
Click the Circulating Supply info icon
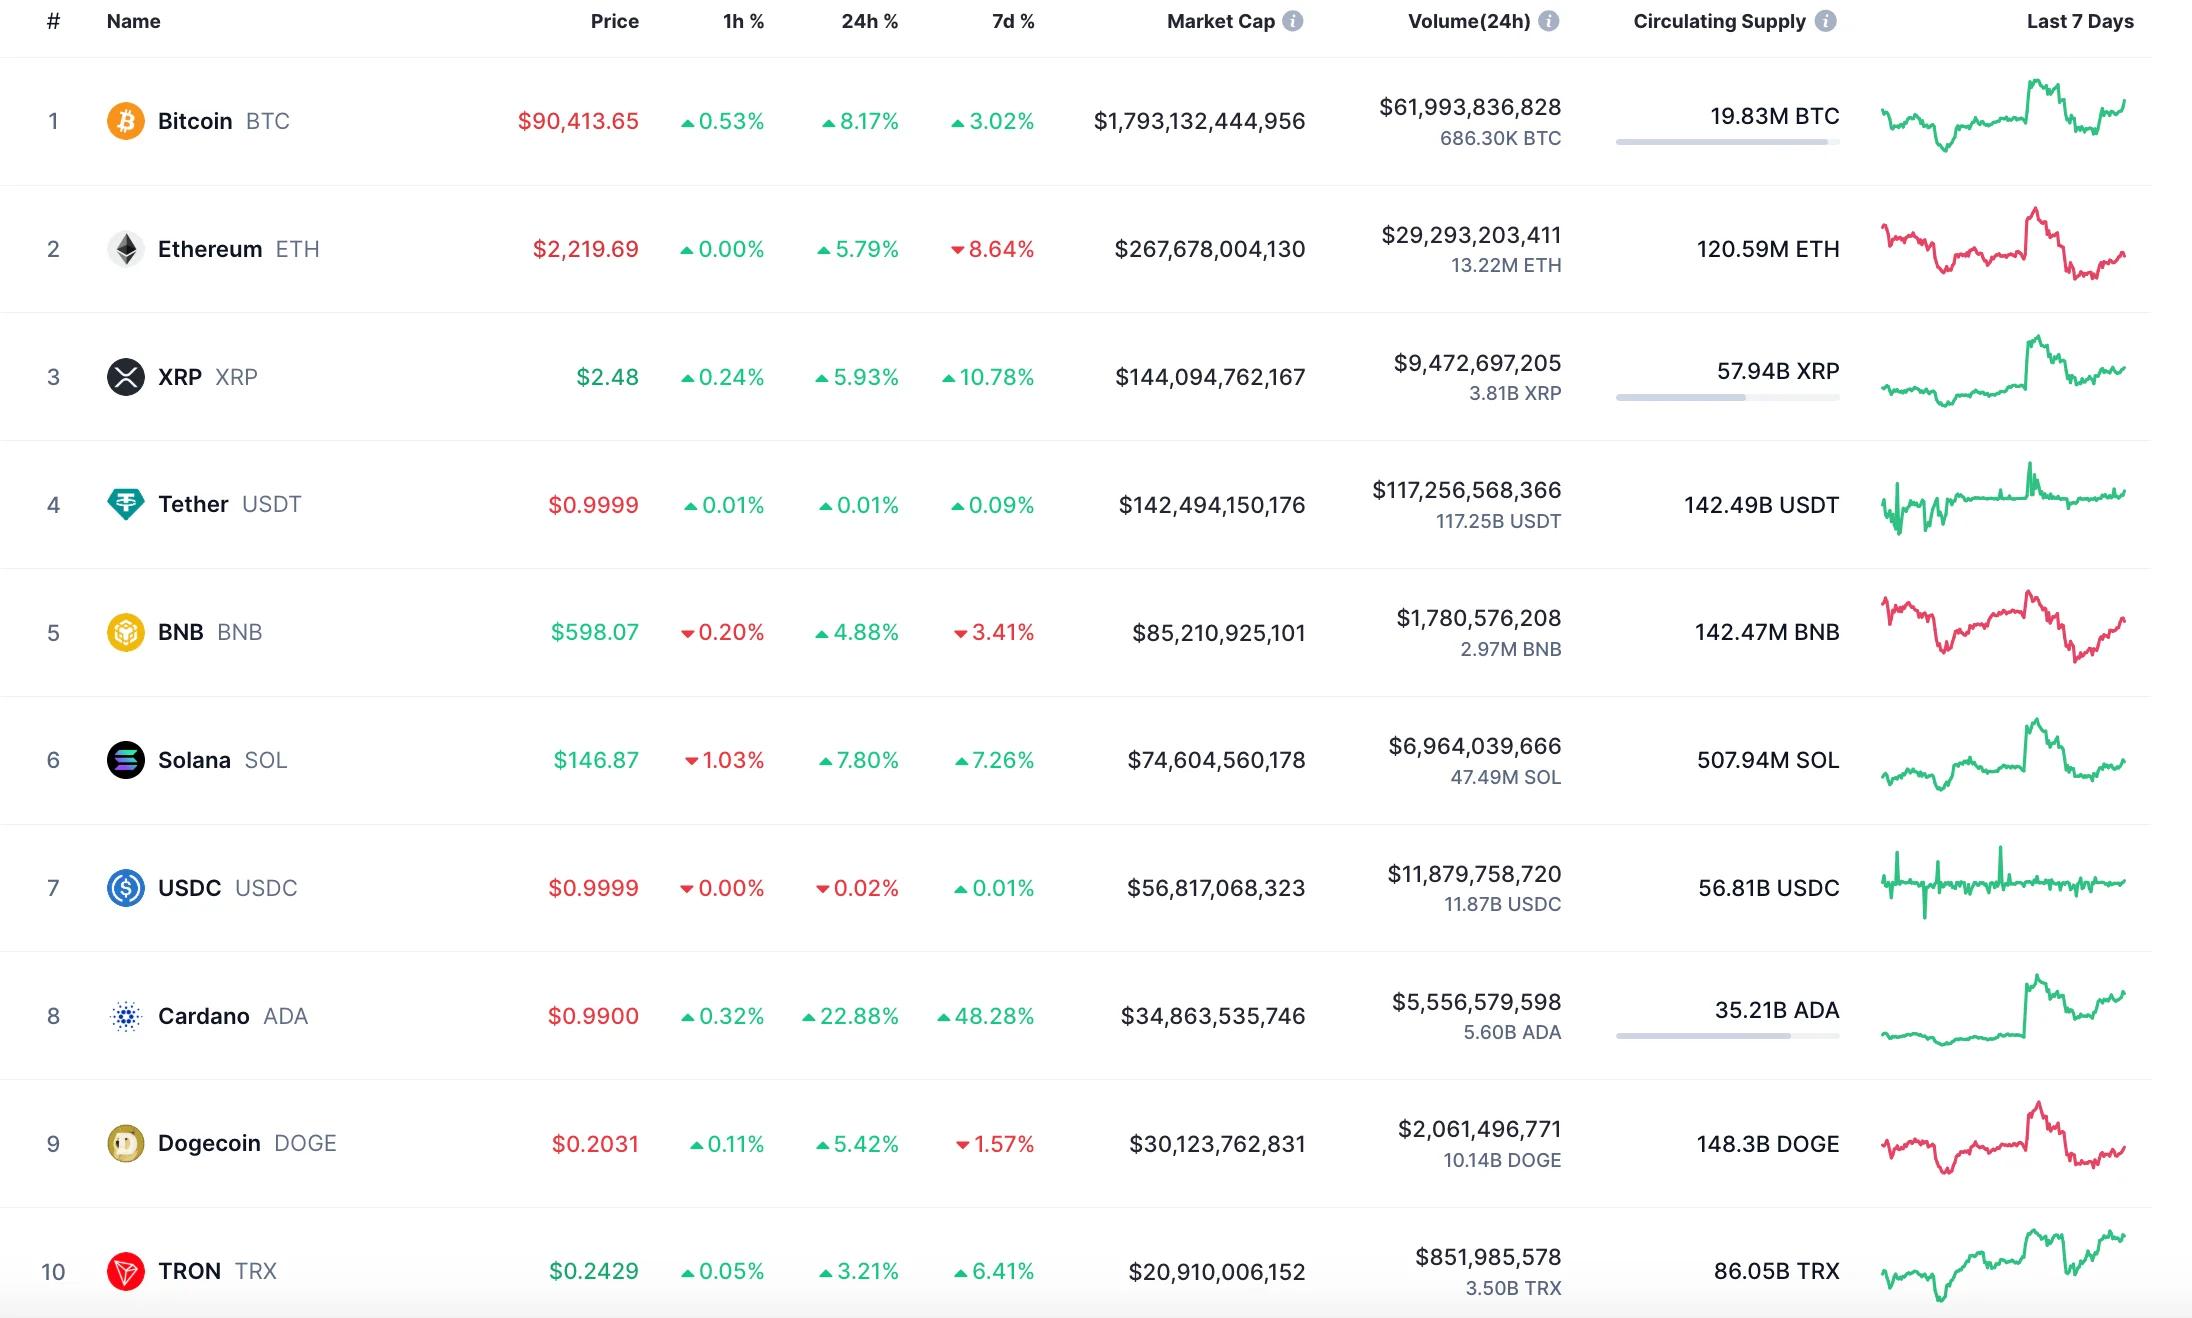(x=1825, y=21)
